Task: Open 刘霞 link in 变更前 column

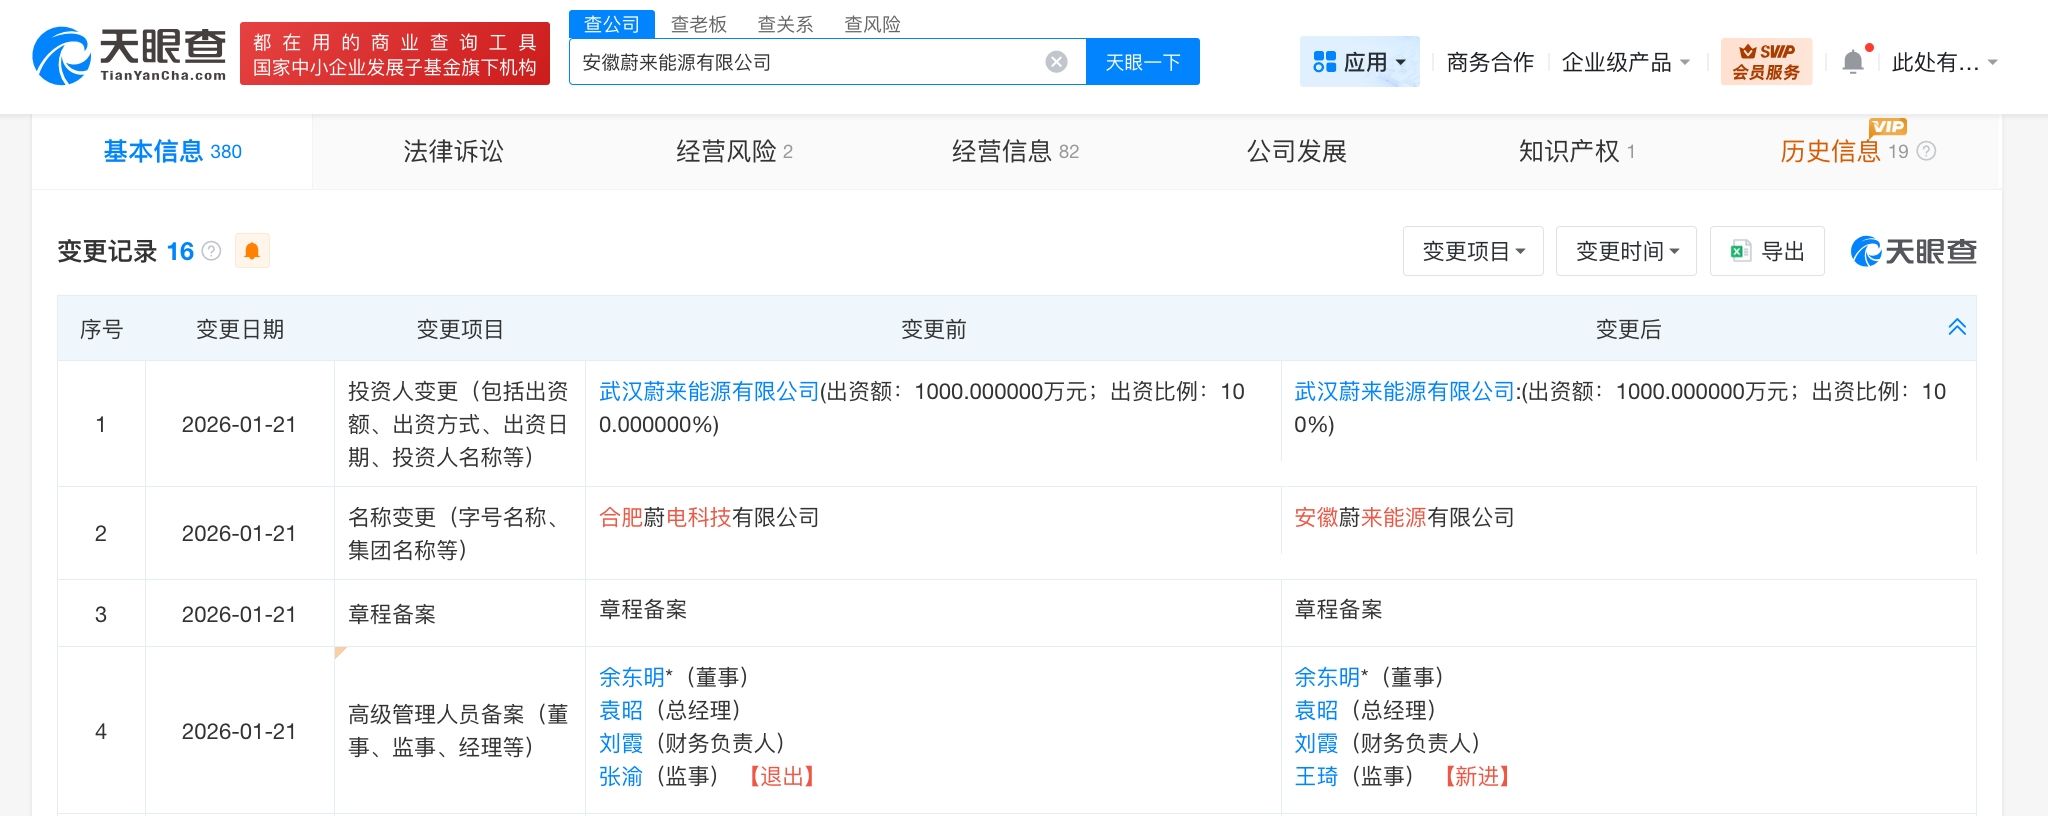Action: pyautogui.click(x=621, y=743)
